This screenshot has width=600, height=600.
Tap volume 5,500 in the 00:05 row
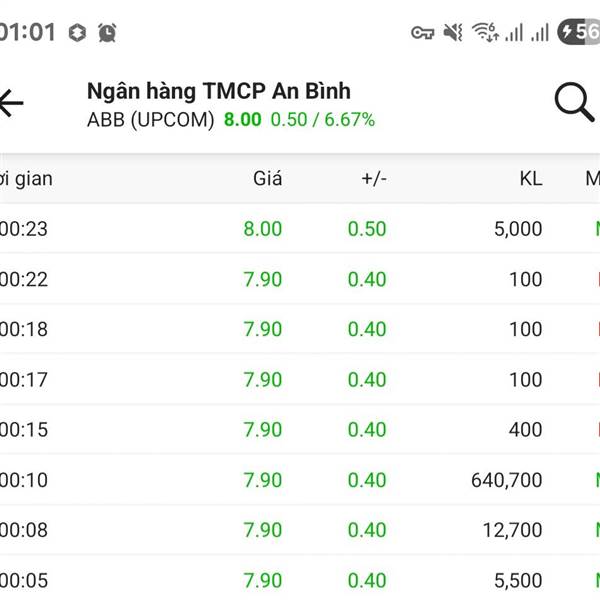[518, 581]
